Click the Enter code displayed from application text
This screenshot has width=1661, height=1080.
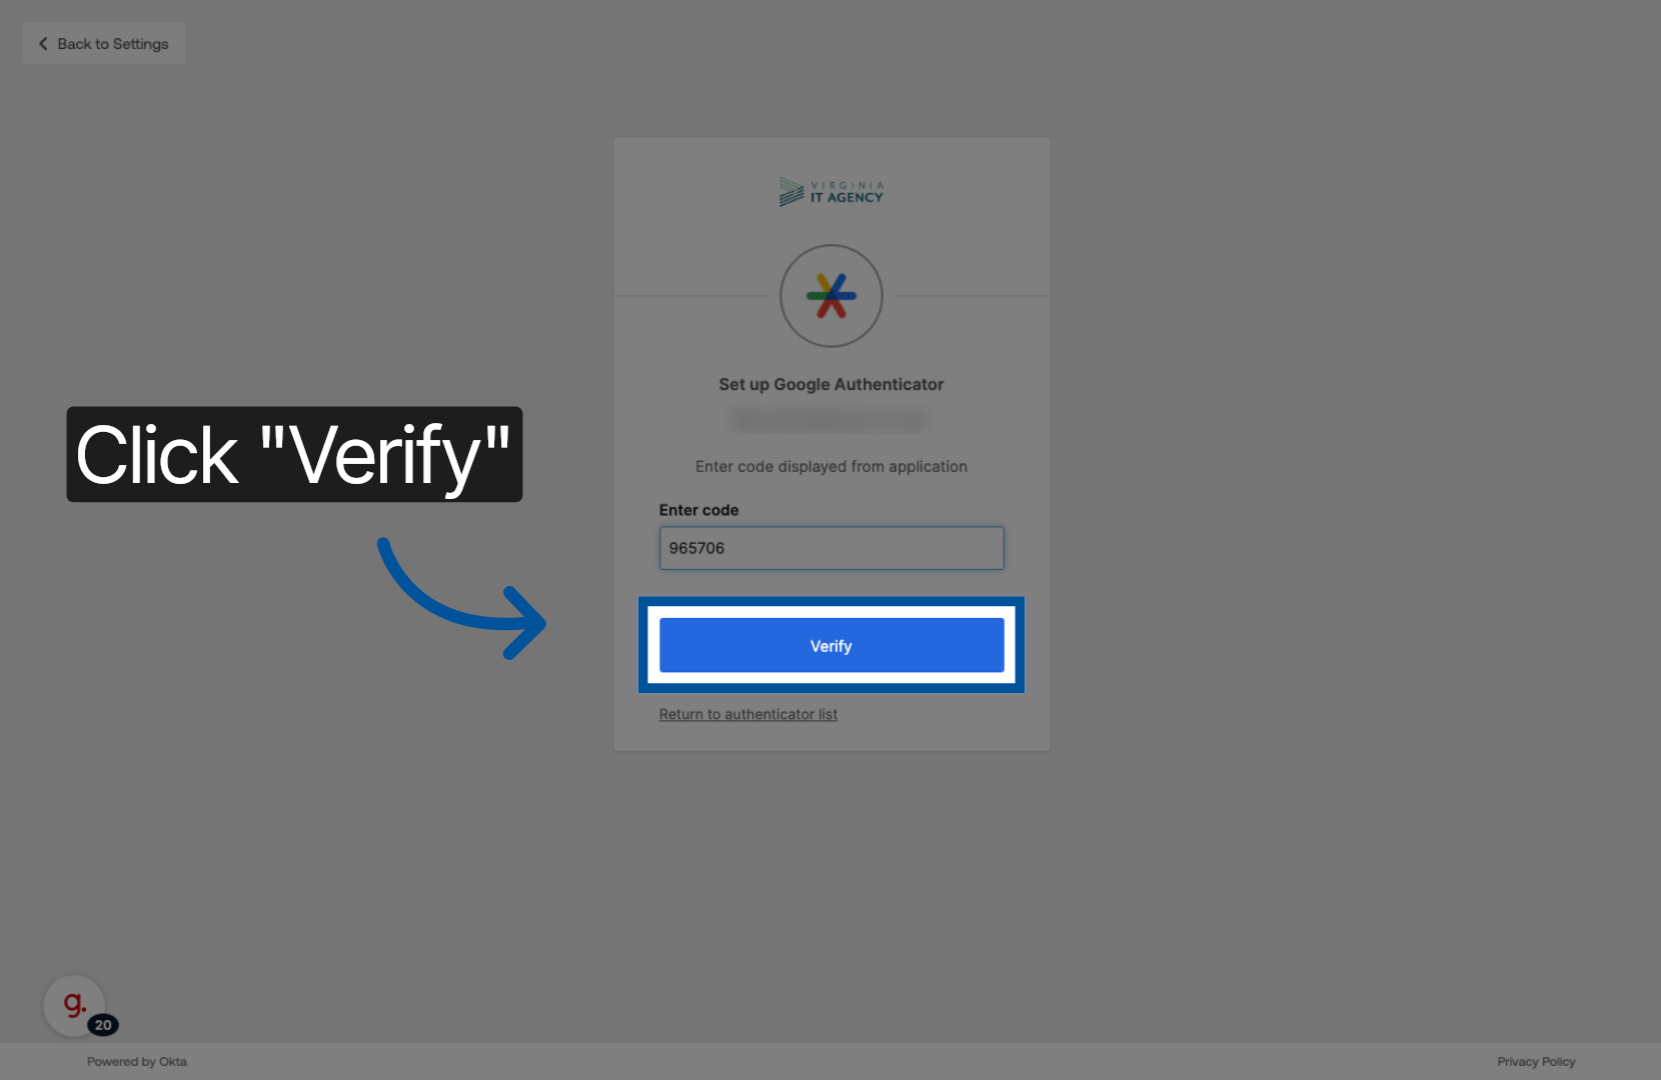831,466
